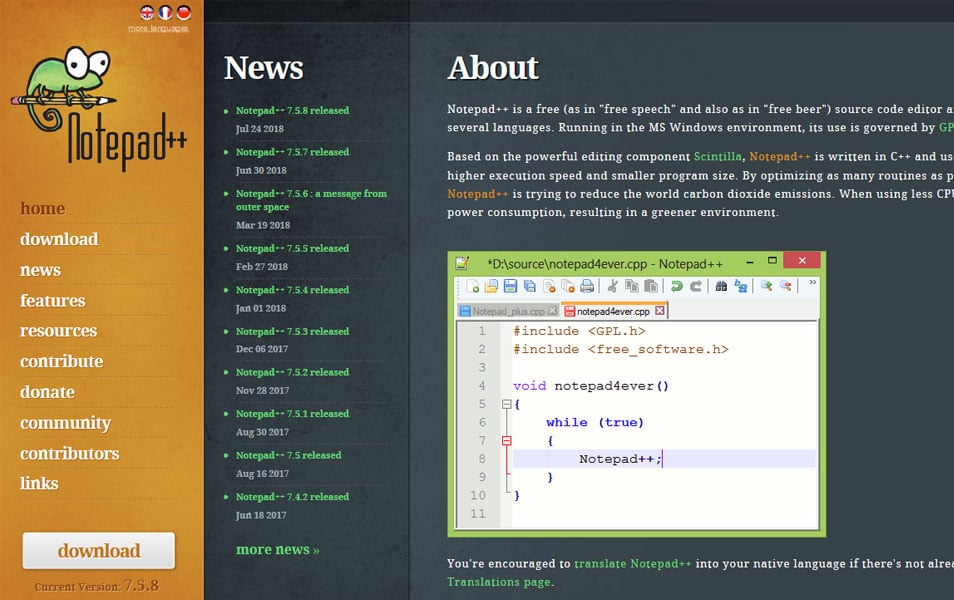
Task: Open the Translations page link
Action: 500,582
